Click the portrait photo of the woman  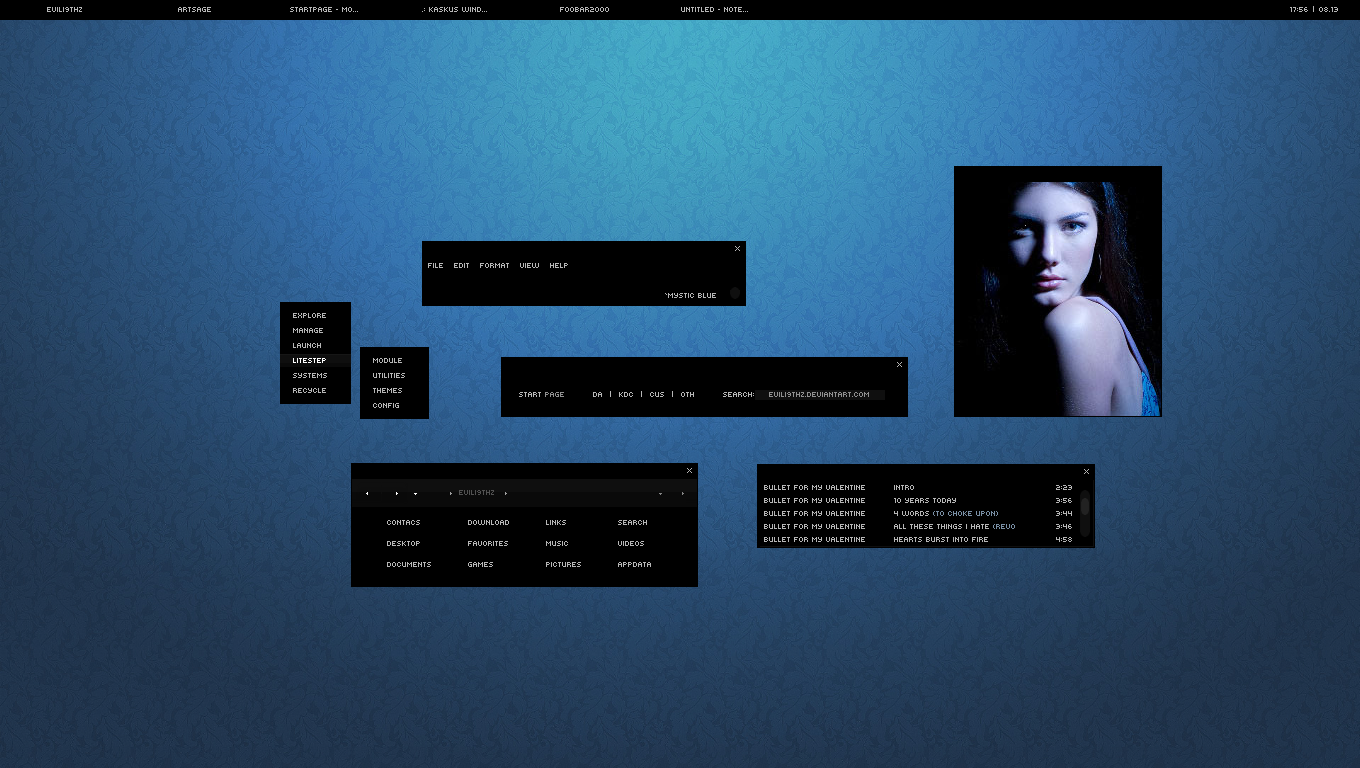[1058, 291]
